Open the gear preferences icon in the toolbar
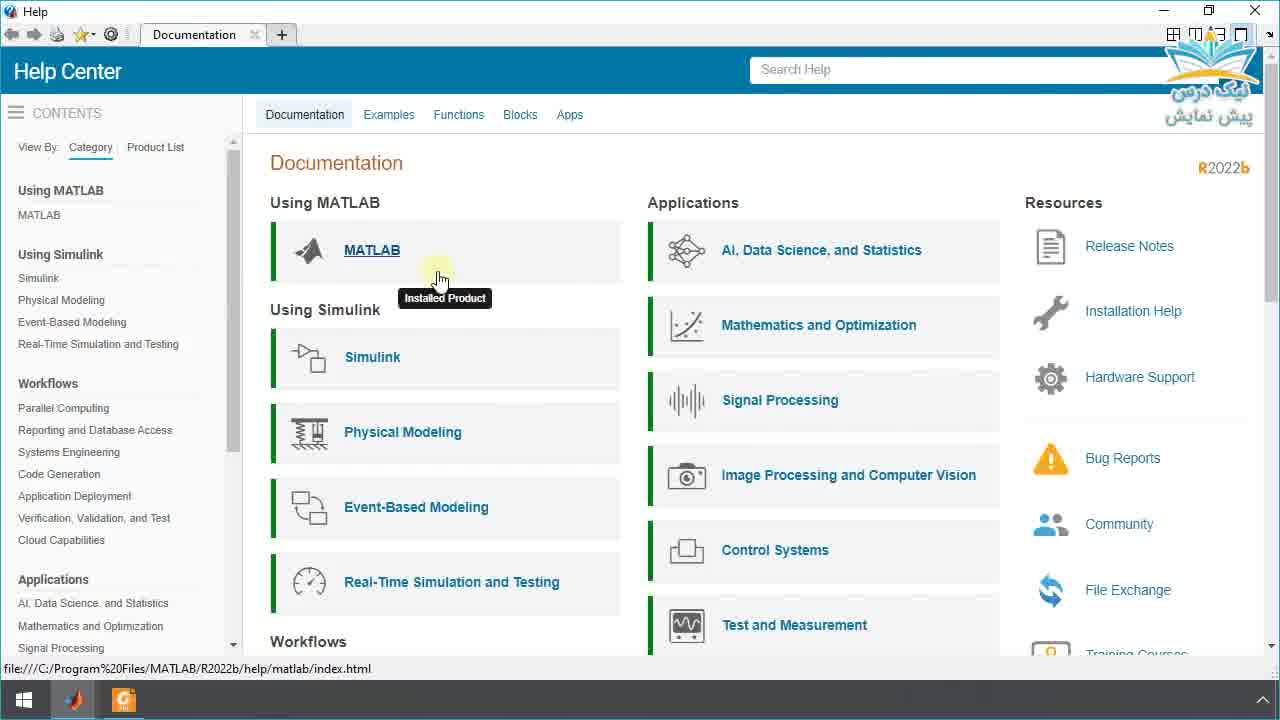Image resolution: width=1280 pixels, height=720 pixels. point(111,34)
